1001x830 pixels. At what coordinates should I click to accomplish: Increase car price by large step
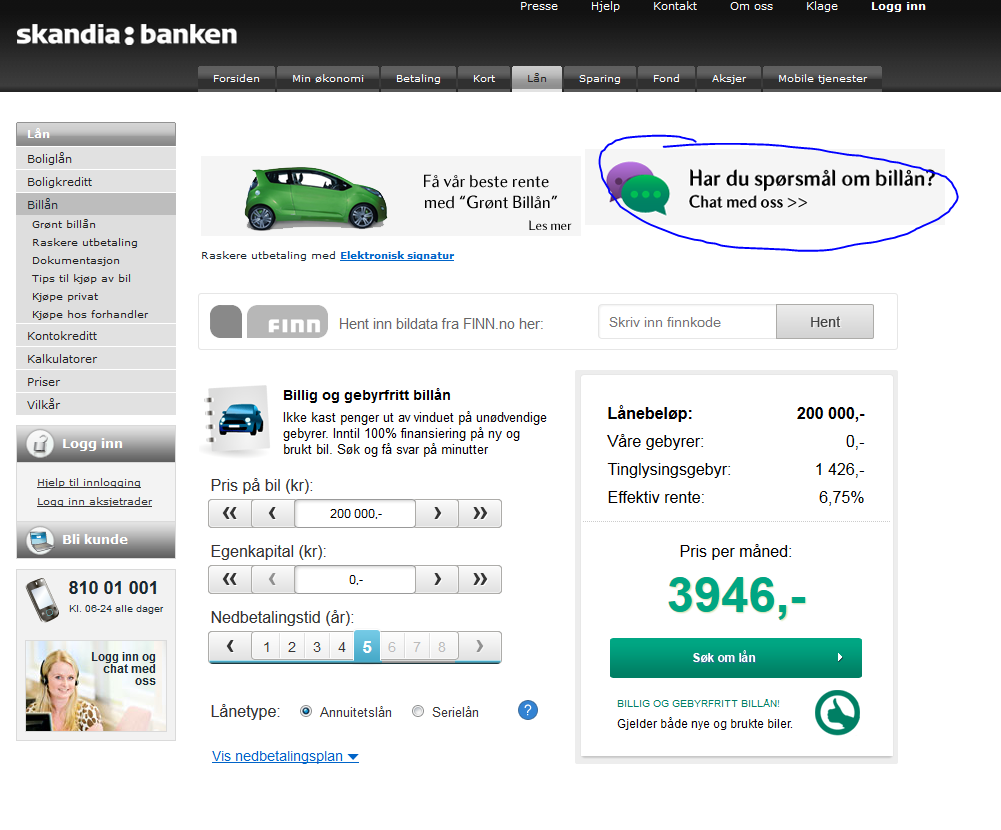[x=480, y=513]
